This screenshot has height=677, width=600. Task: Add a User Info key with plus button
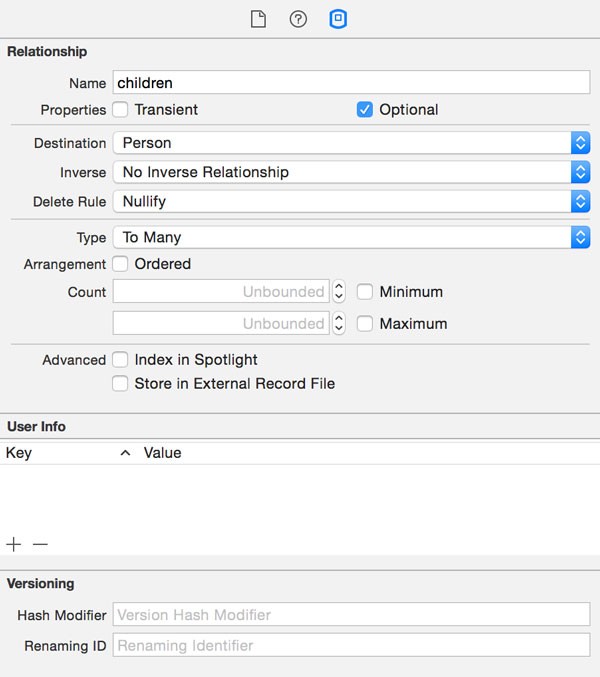click(14, 544)
